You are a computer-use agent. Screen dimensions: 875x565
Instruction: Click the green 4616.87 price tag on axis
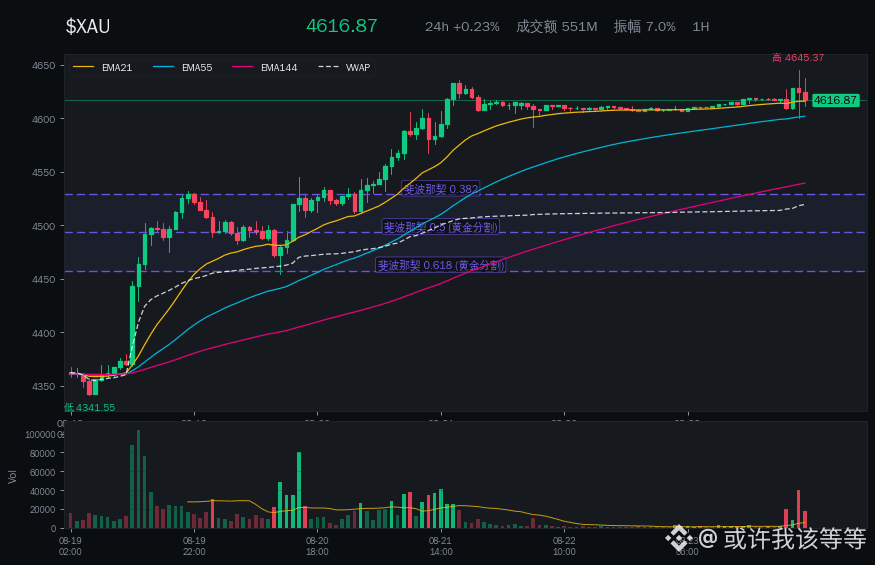[835, 100]
